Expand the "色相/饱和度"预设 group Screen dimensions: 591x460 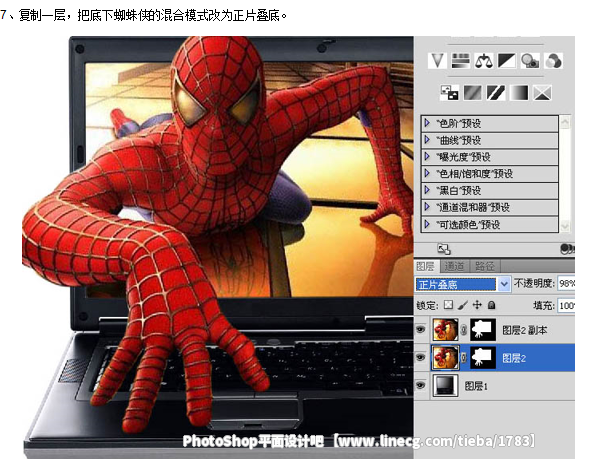tap(427, 173)
